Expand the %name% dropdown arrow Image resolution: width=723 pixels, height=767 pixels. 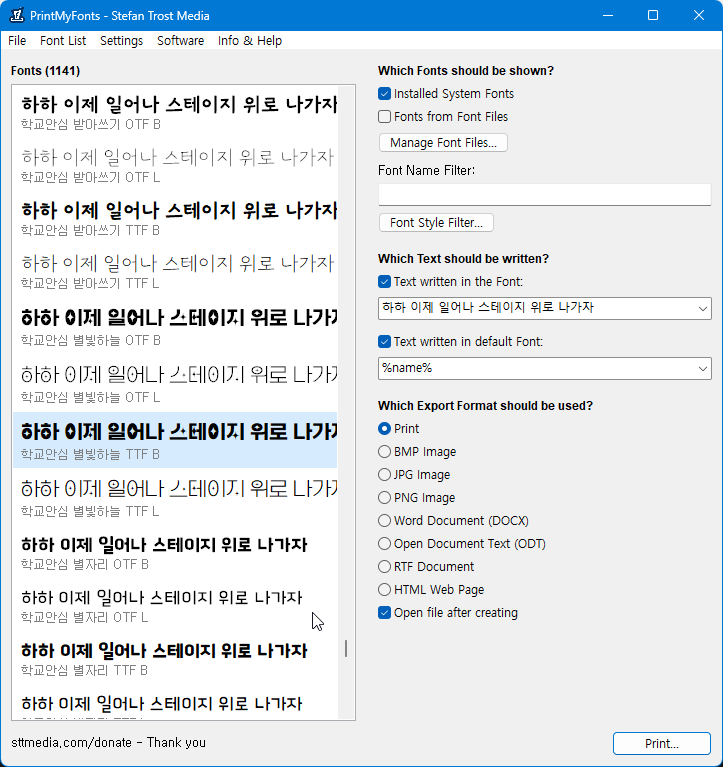702,368
